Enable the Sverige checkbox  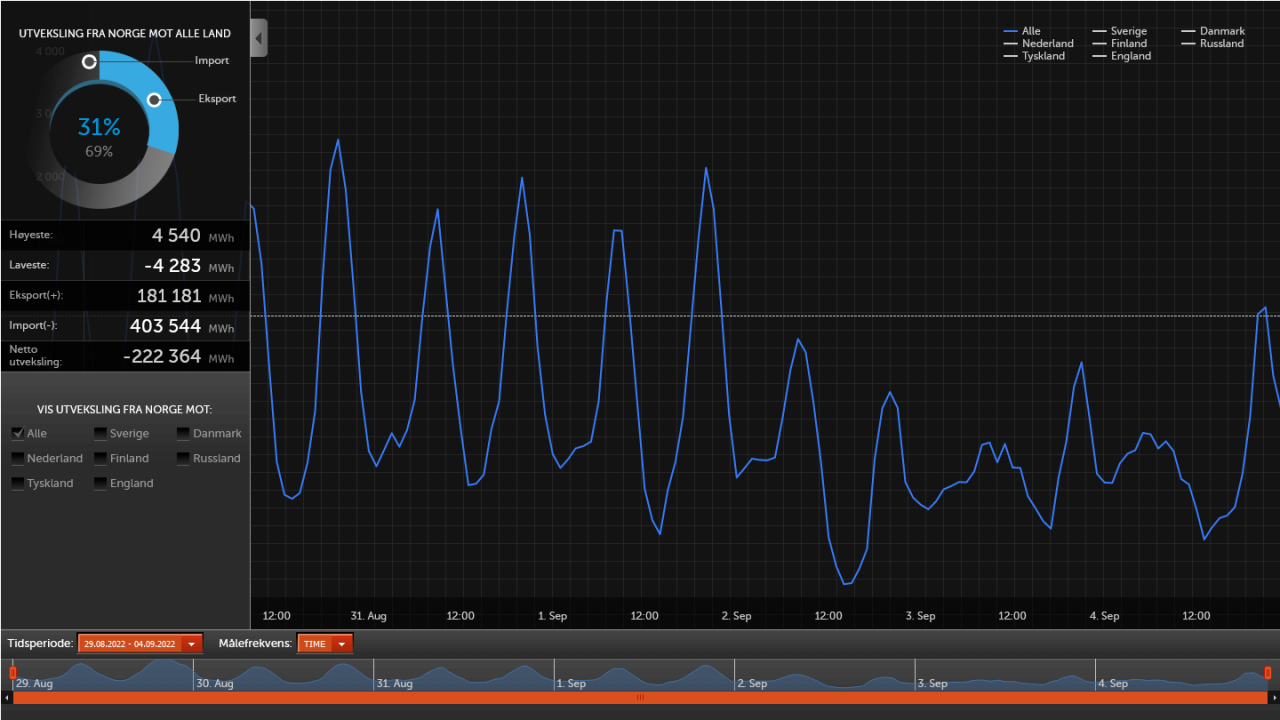click(x=99, y=433)
